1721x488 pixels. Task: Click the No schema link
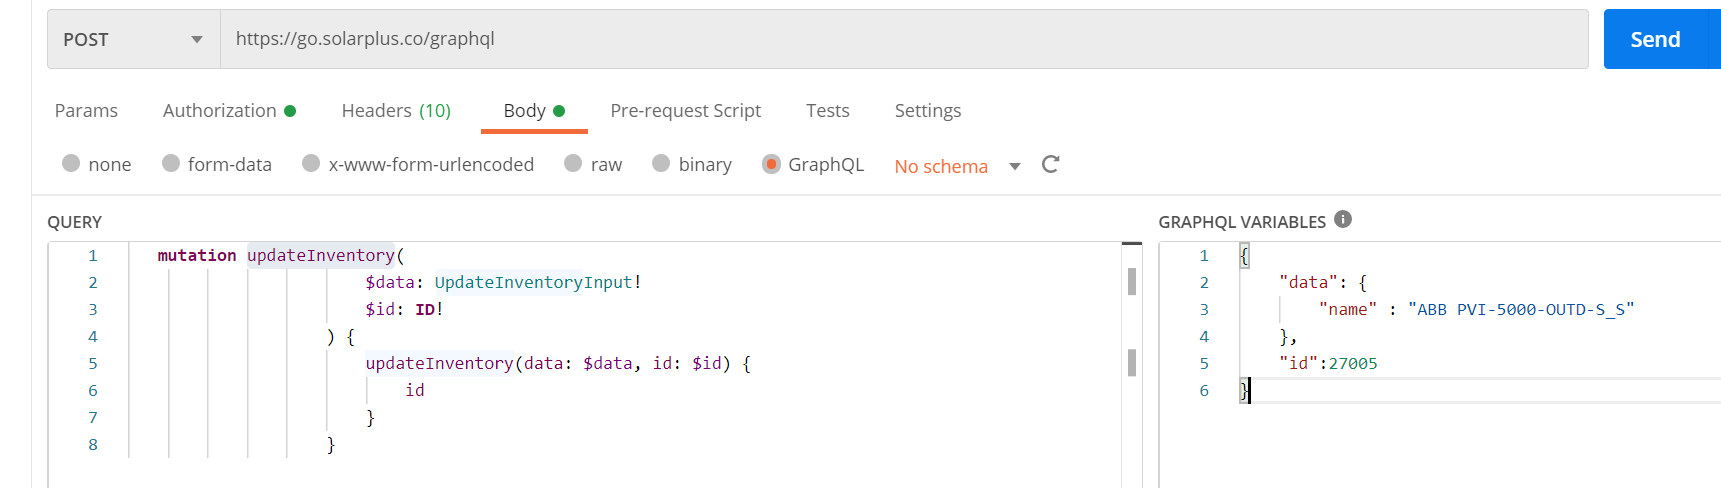click(x=941, y=166)
